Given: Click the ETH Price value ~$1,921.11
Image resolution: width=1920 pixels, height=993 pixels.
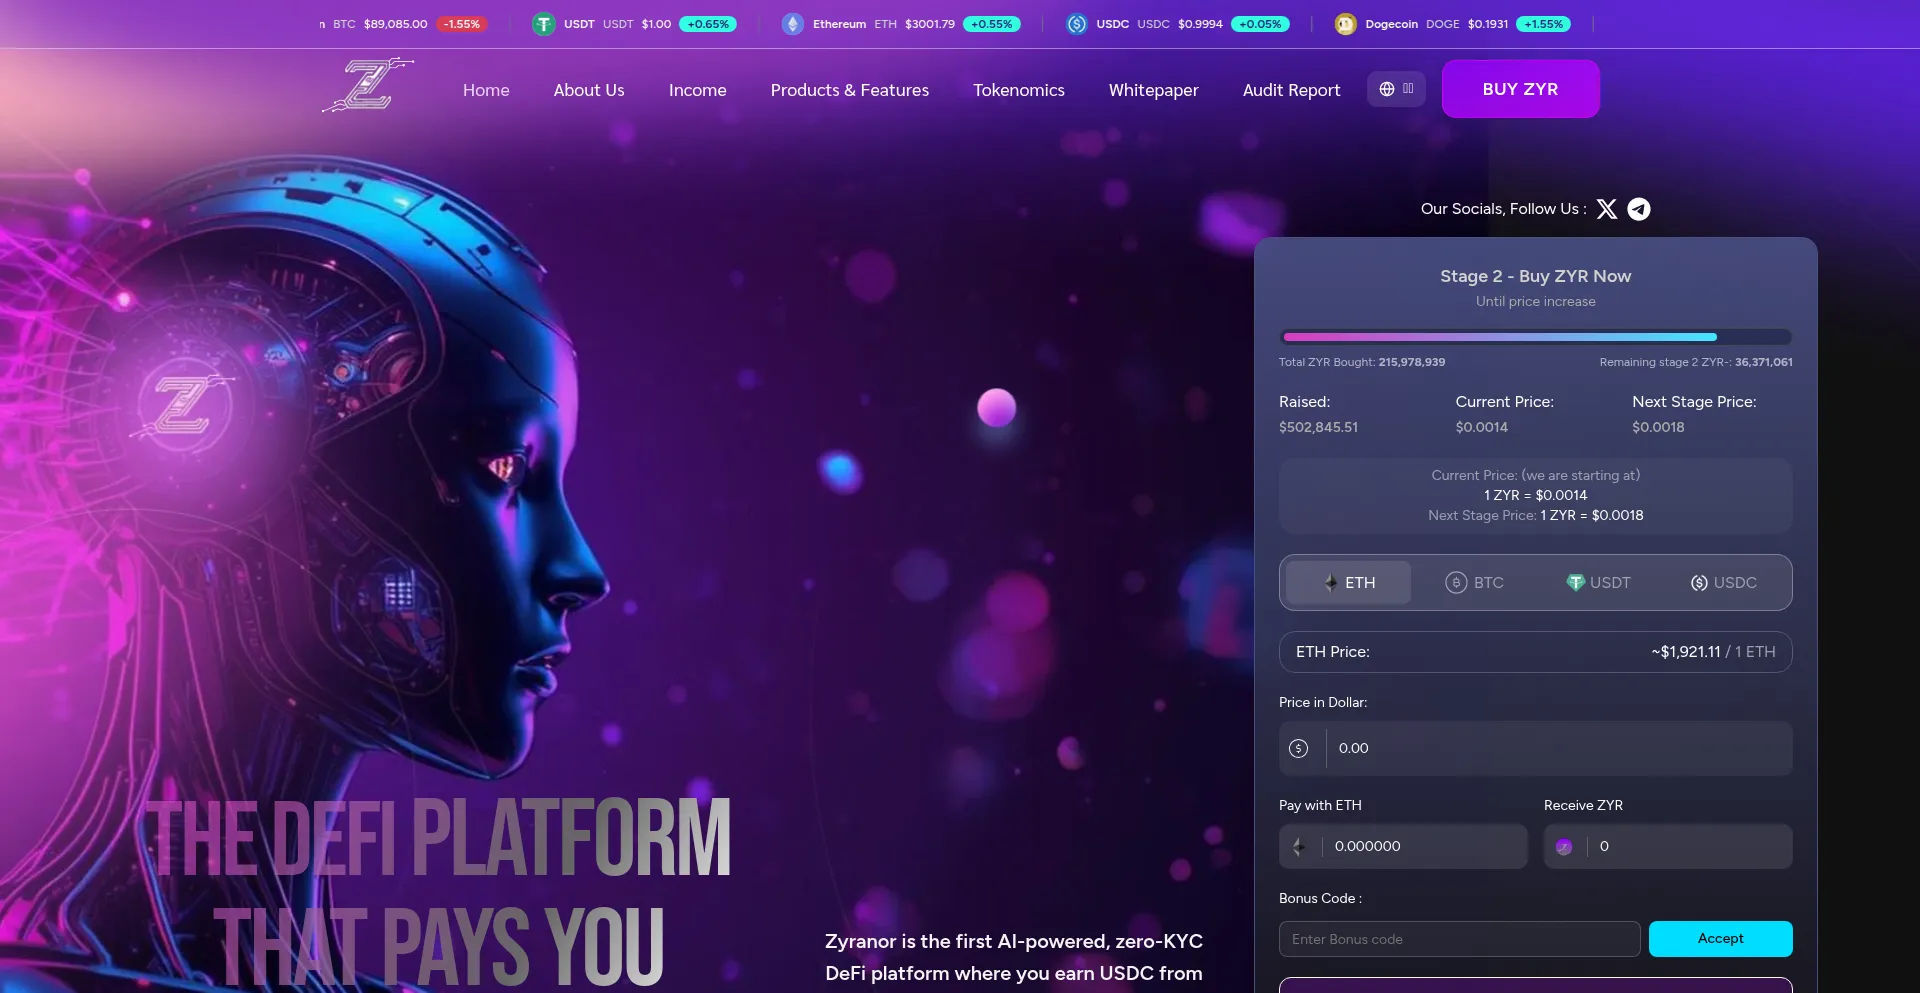Looking at the screenshot, I should [x=1686, y=652].
